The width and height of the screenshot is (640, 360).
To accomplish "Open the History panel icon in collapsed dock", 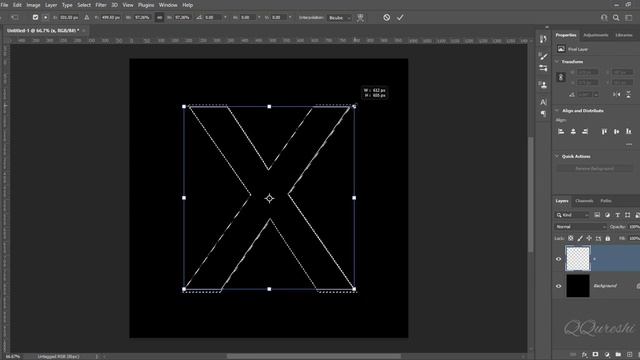I will pos(543,39).
